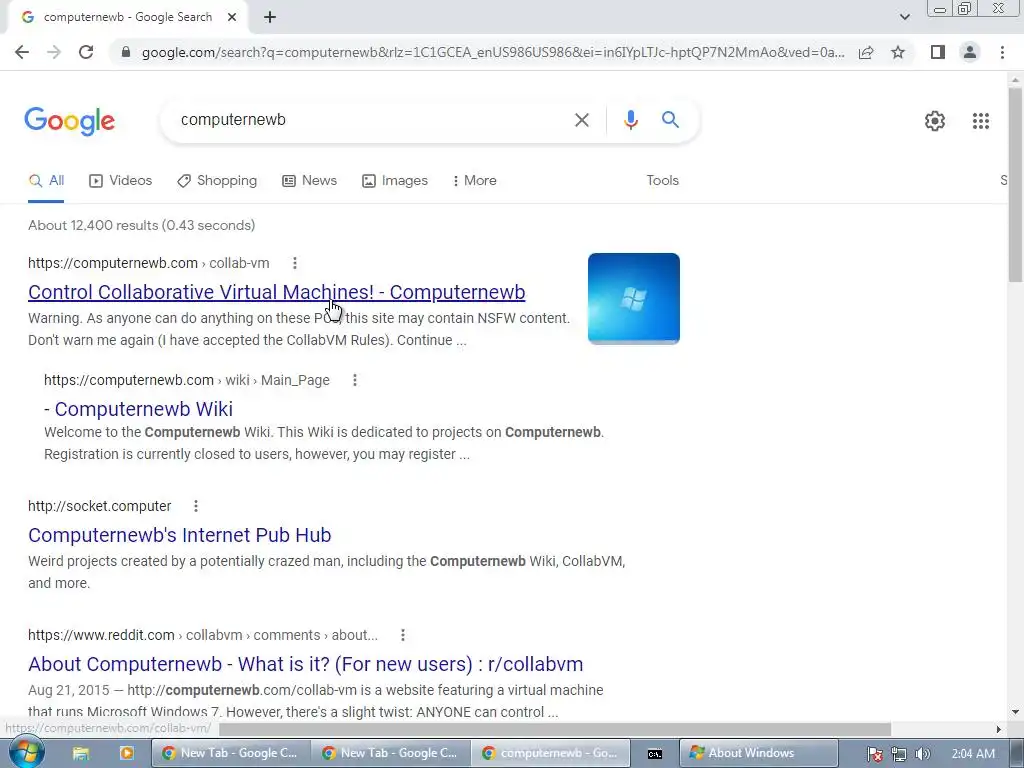The image size is (1024, 768).
Task: Switch to About Windows taskbar window
Action: (758, 753)
